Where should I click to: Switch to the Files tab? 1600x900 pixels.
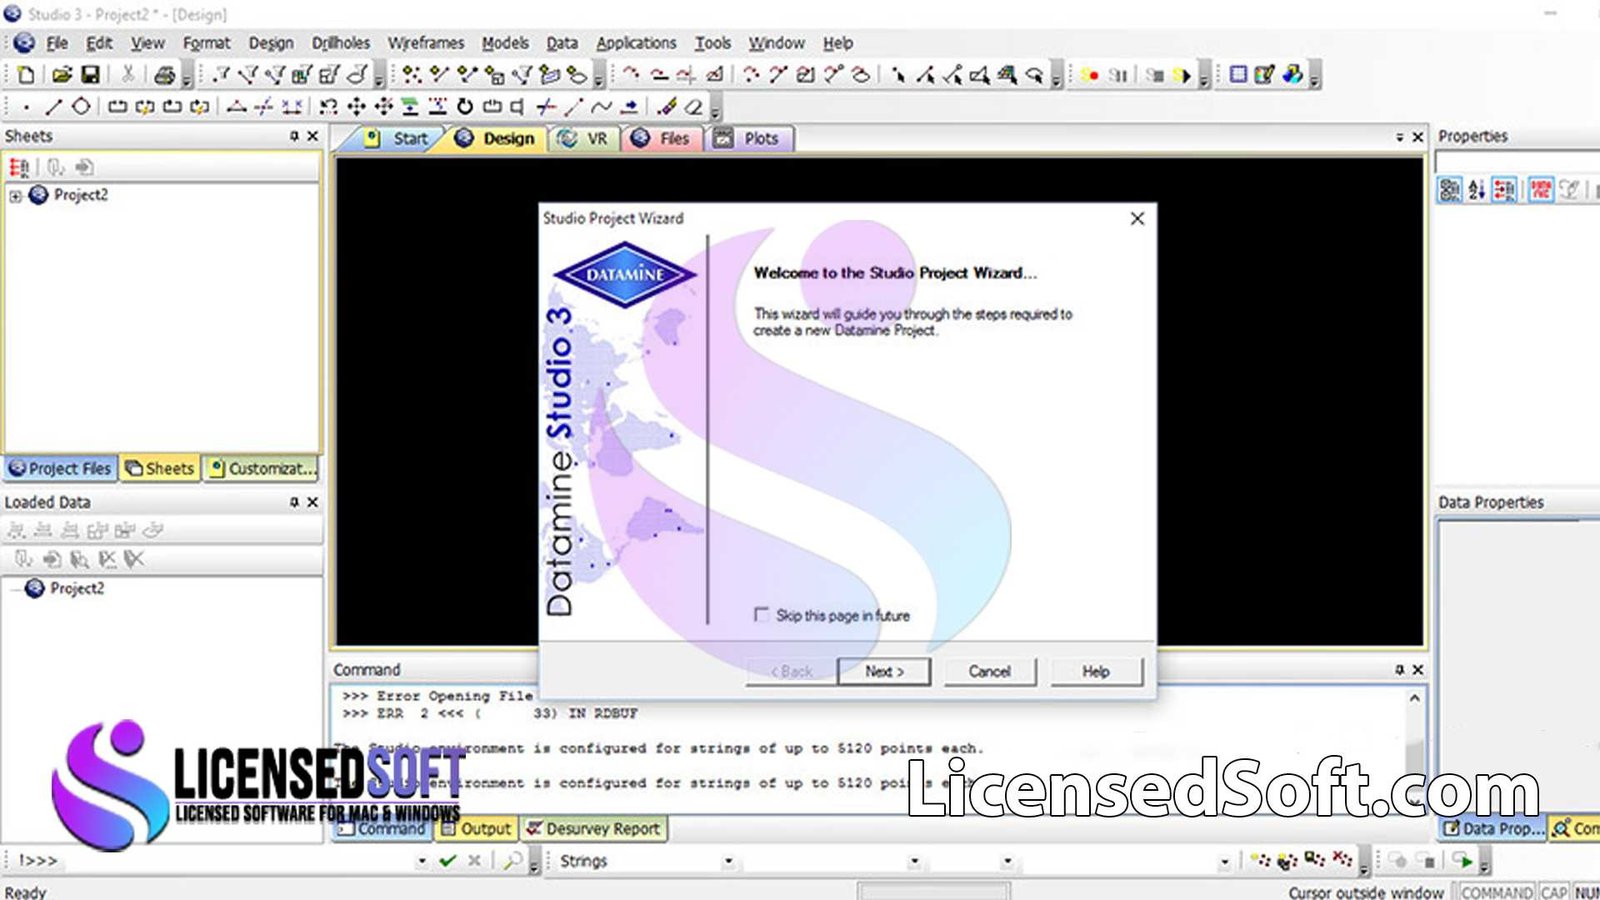(662, 139)
